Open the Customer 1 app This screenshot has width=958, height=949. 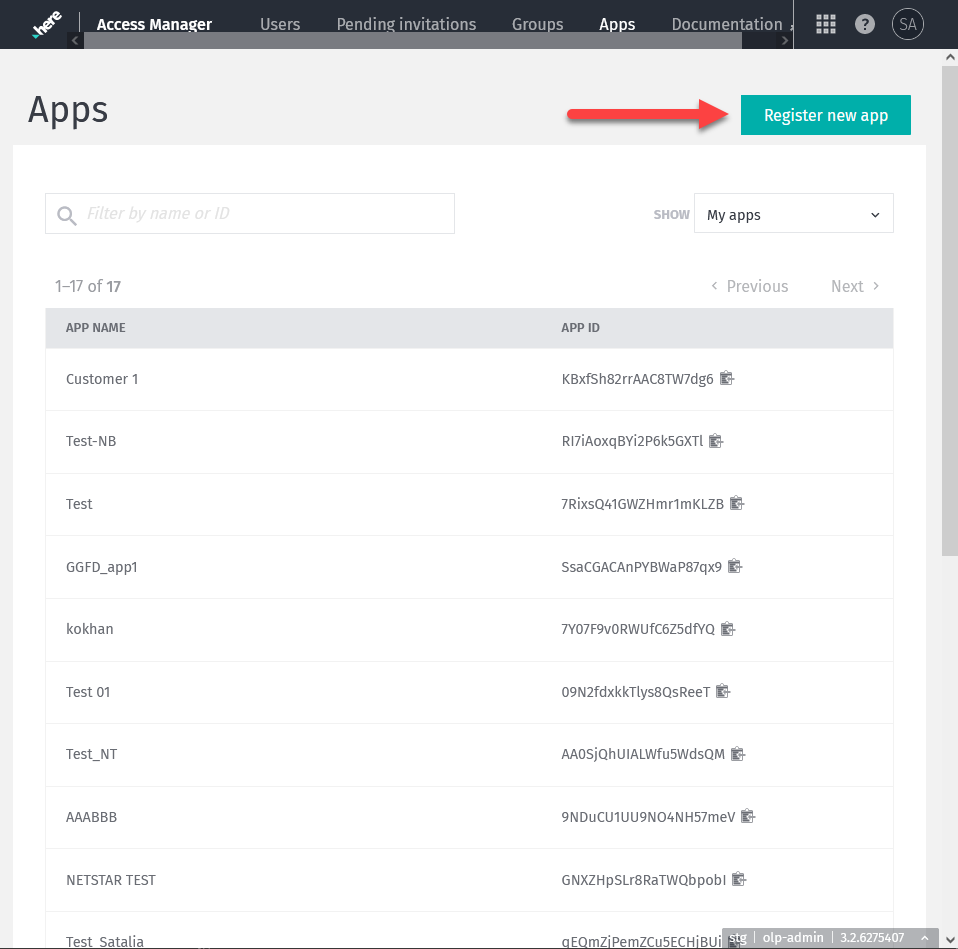pyautogui.click(x=102, y=379)
